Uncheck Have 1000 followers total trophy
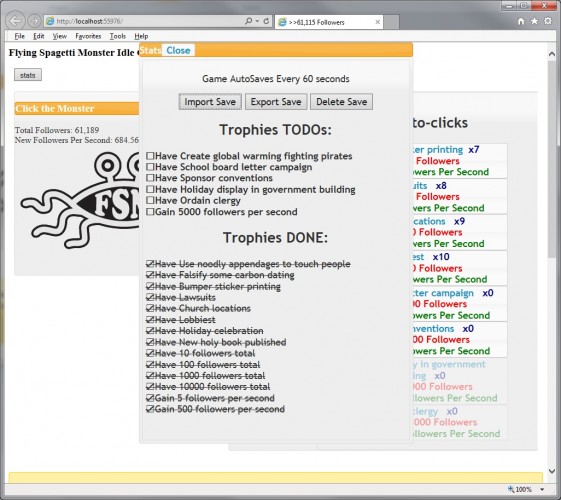Image resolution: width=561 pixels, height=500 pixels. coord(150,376)
